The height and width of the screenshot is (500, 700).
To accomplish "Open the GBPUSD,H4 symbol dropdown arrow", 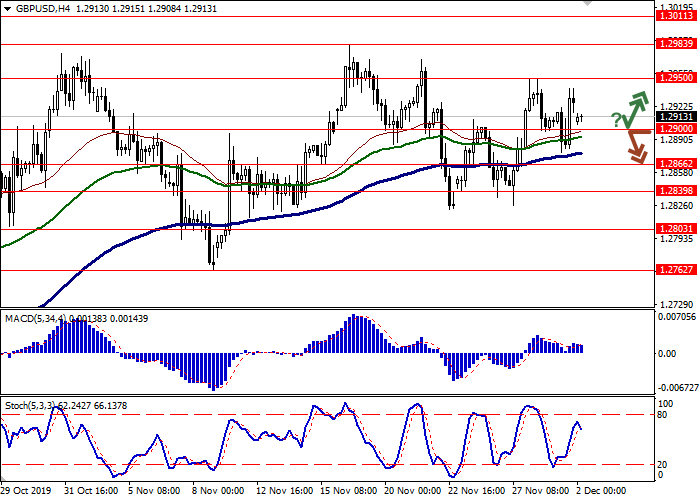I will tap(8, 8).
